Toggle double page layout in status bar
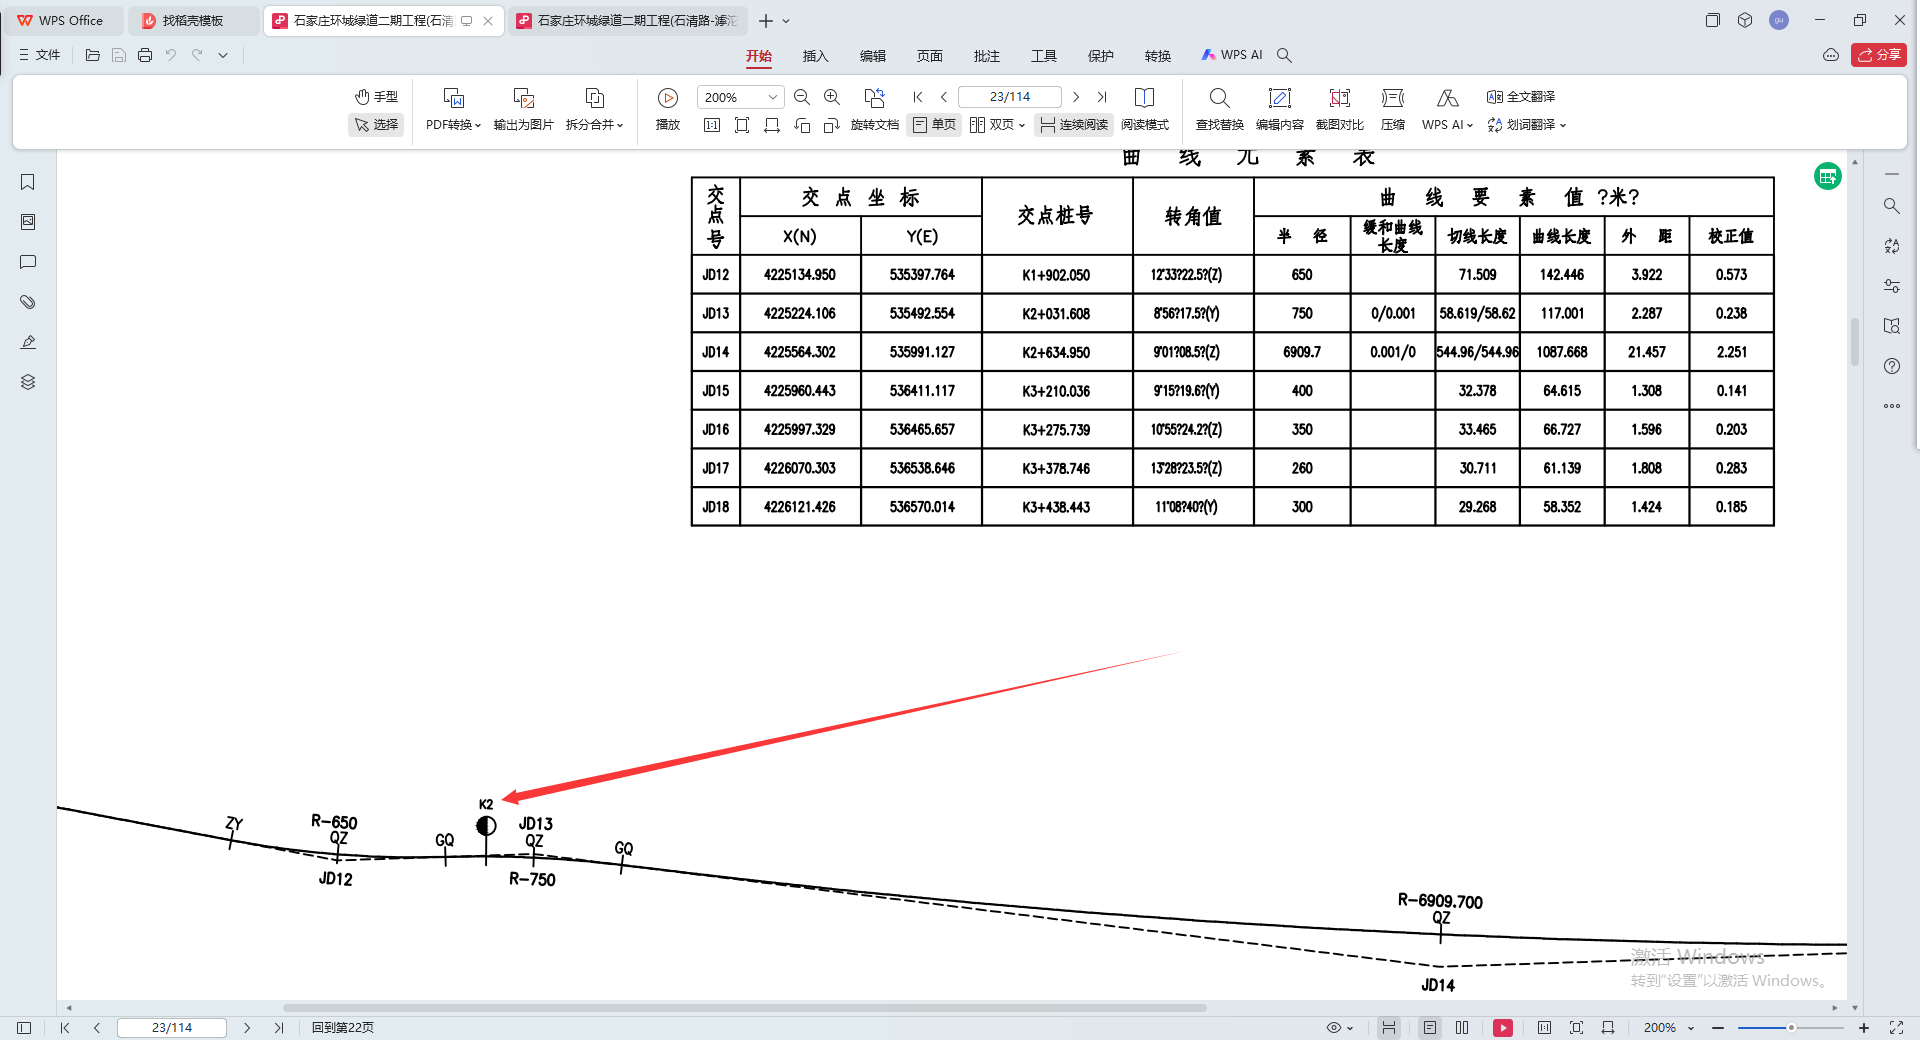The width and height of the screenshot is (1920, 1040). pos(1462,1028)
